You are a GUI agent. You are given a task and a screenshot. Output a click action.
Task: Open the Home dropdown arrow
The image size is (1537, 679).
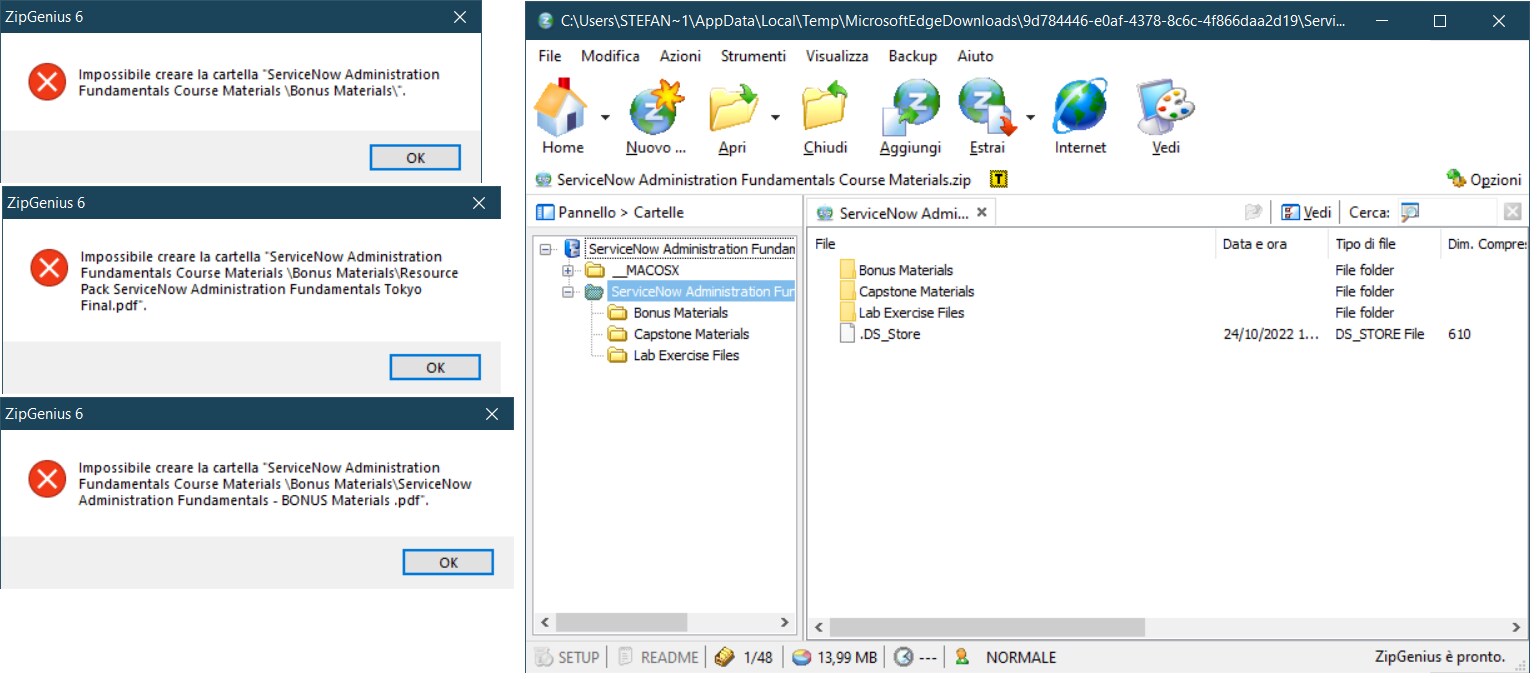(x=605, y=117)
